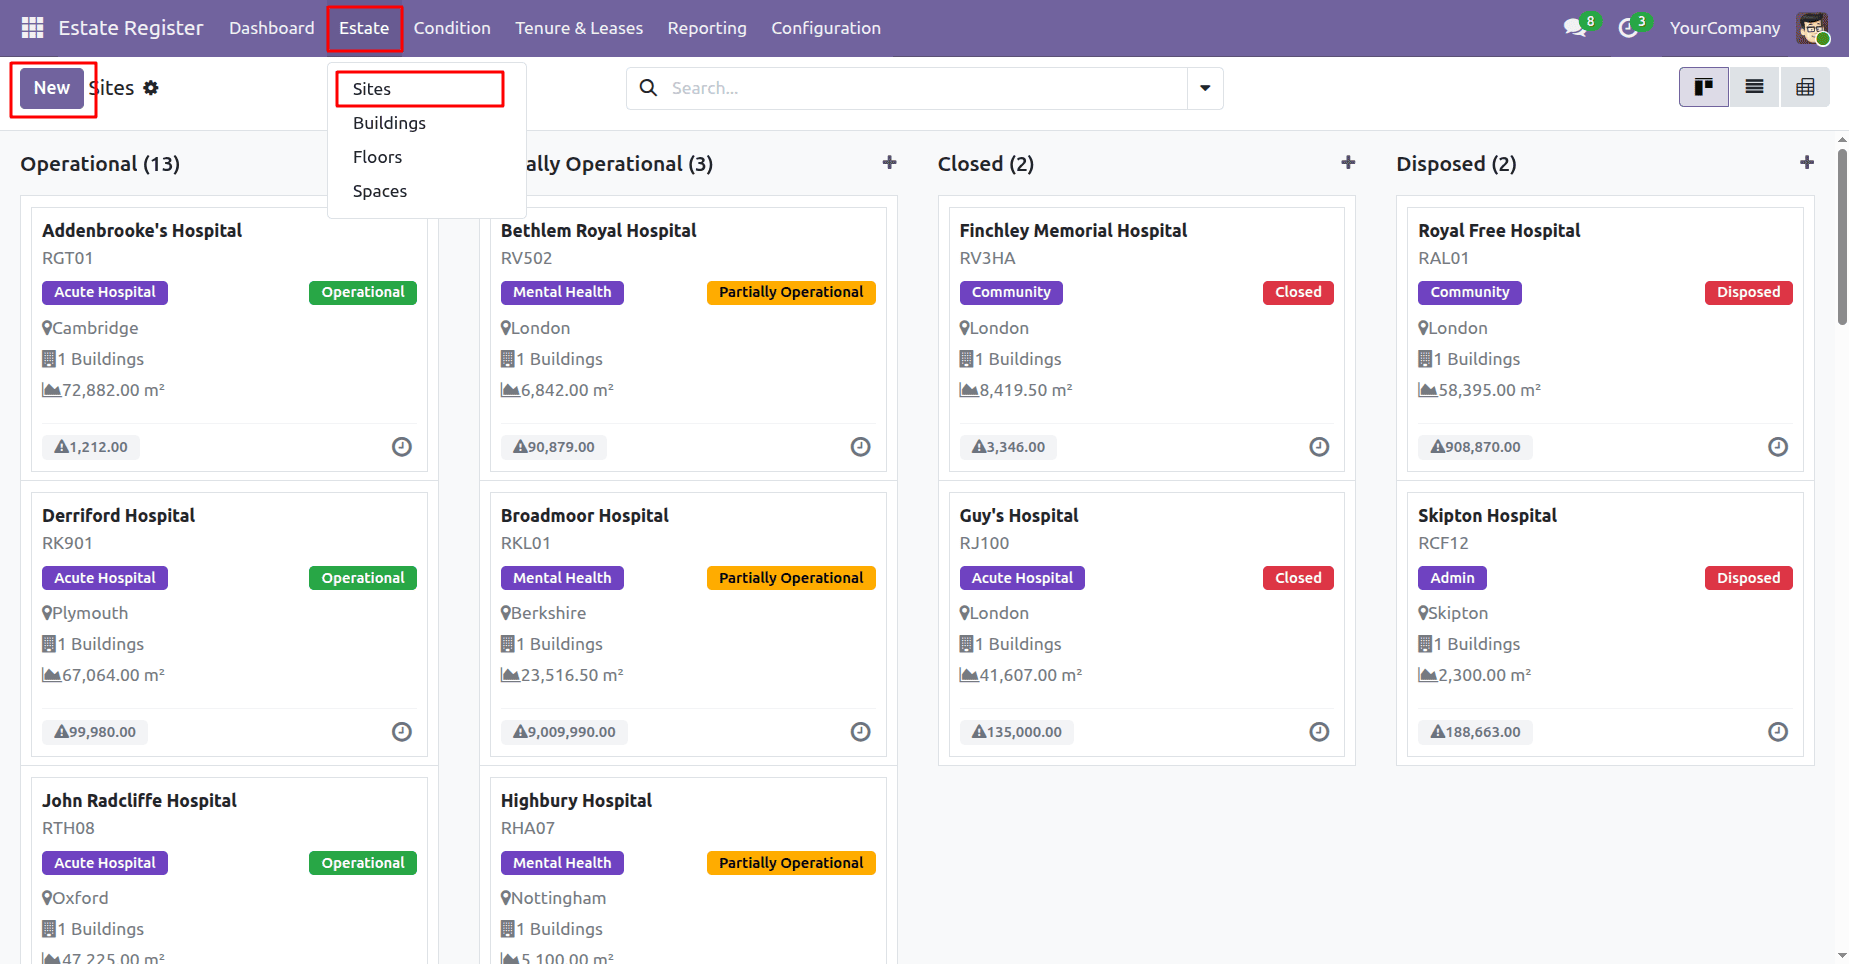Open the activities clock icon with badge 3
The width and height of the screenshot is (1849, 964).
pyautogui.click(x=1629, y=28)
